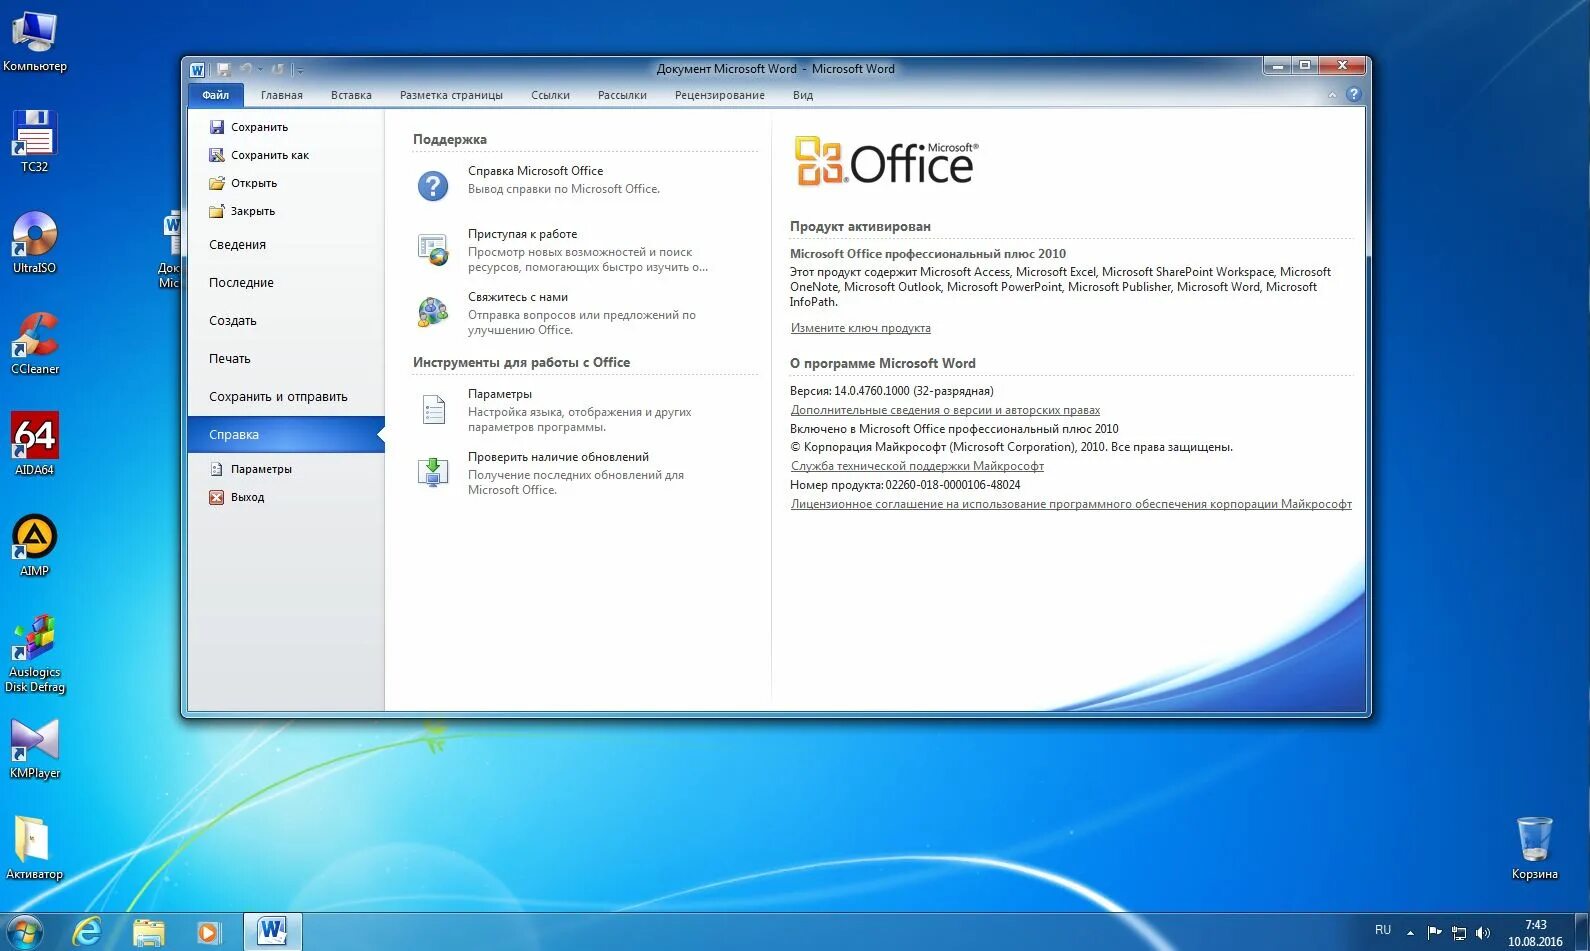1590x951 pixels.
Task: Switch to the Вставка tab
Action: pos(351,95)
